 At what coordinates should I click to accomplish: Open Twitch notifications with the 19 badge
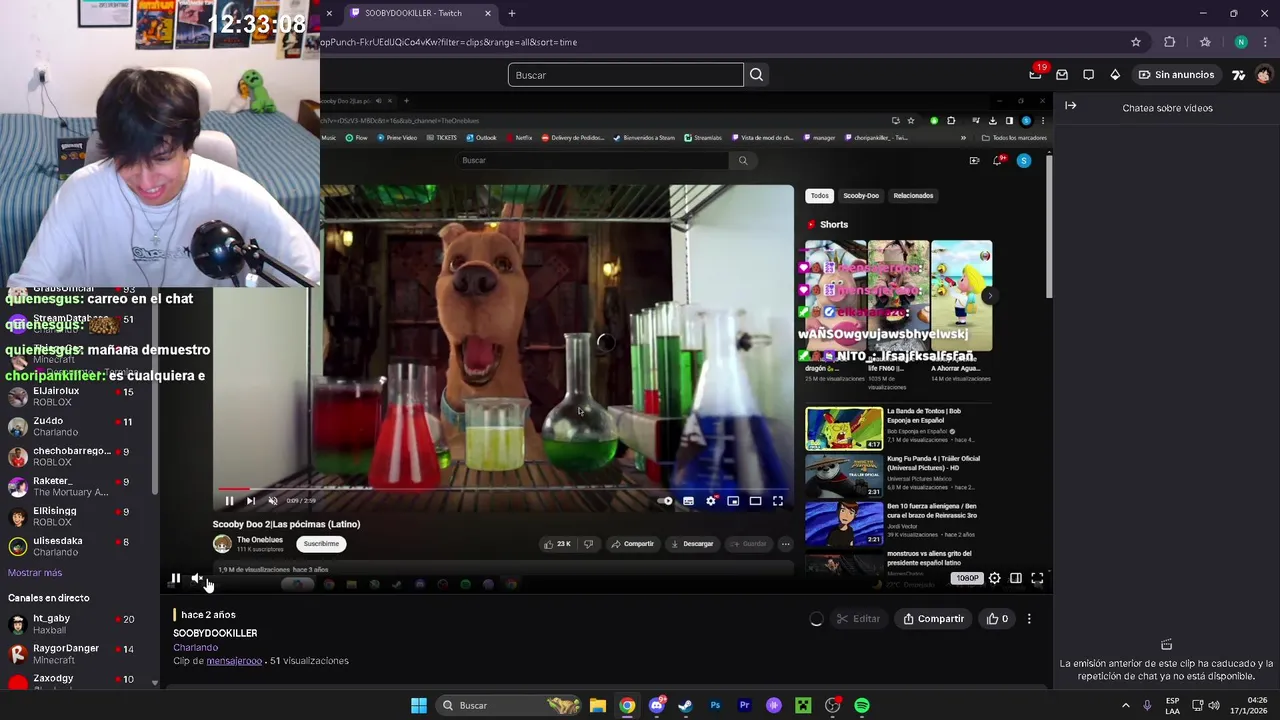[1036, 74]
